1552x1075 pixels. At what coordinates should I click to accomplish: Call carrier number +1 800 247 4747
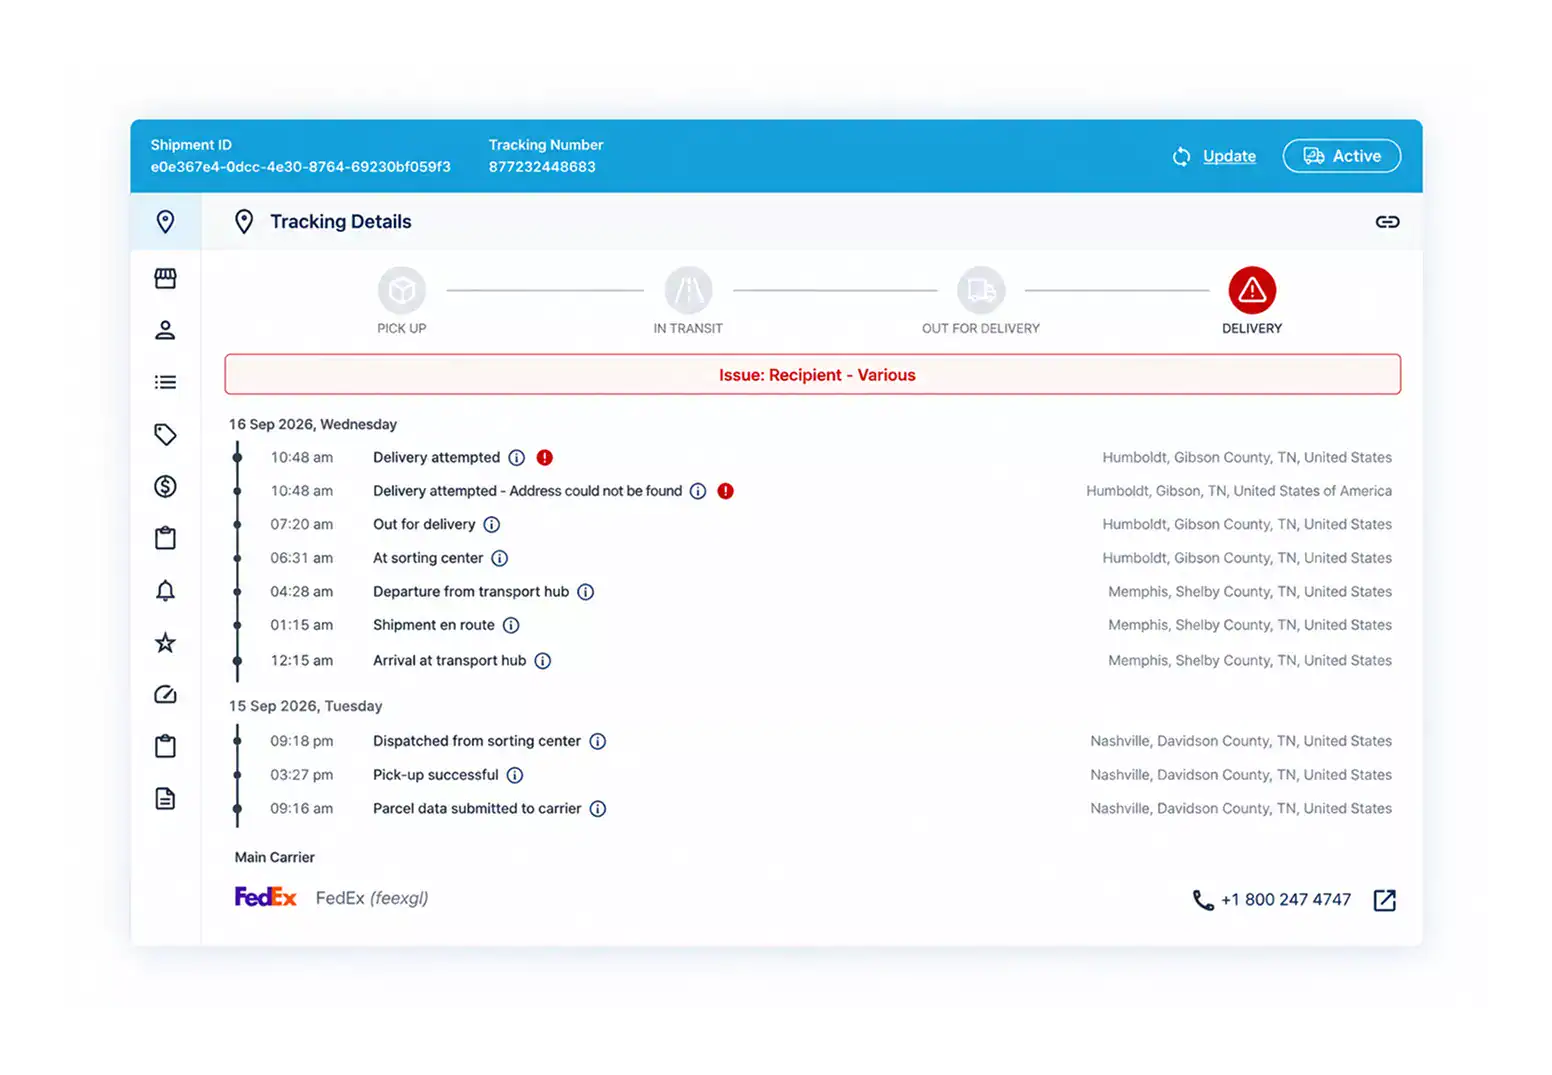click(x=1286, y=900)
